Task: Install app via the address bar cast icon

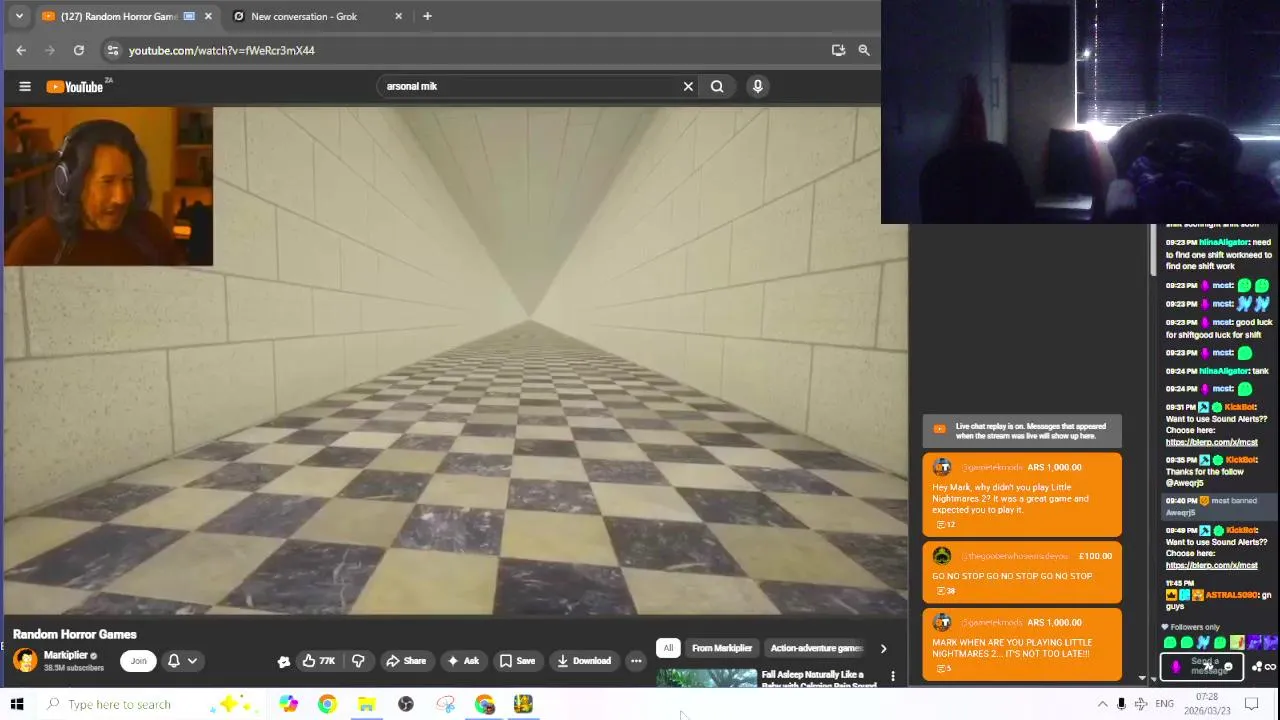Action: tap(838, 50)
